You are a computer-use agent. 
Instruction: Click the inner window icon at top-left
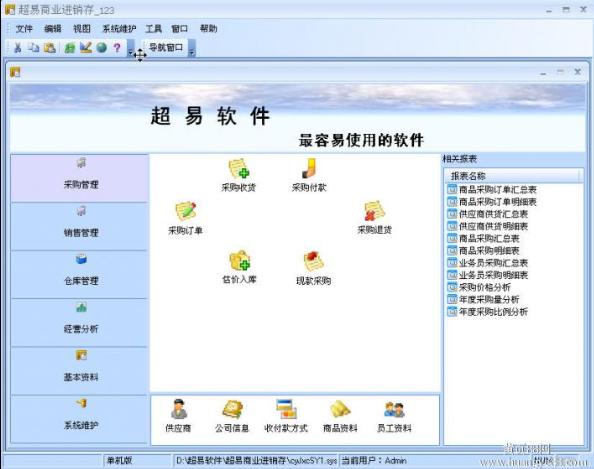pos(15,72)
